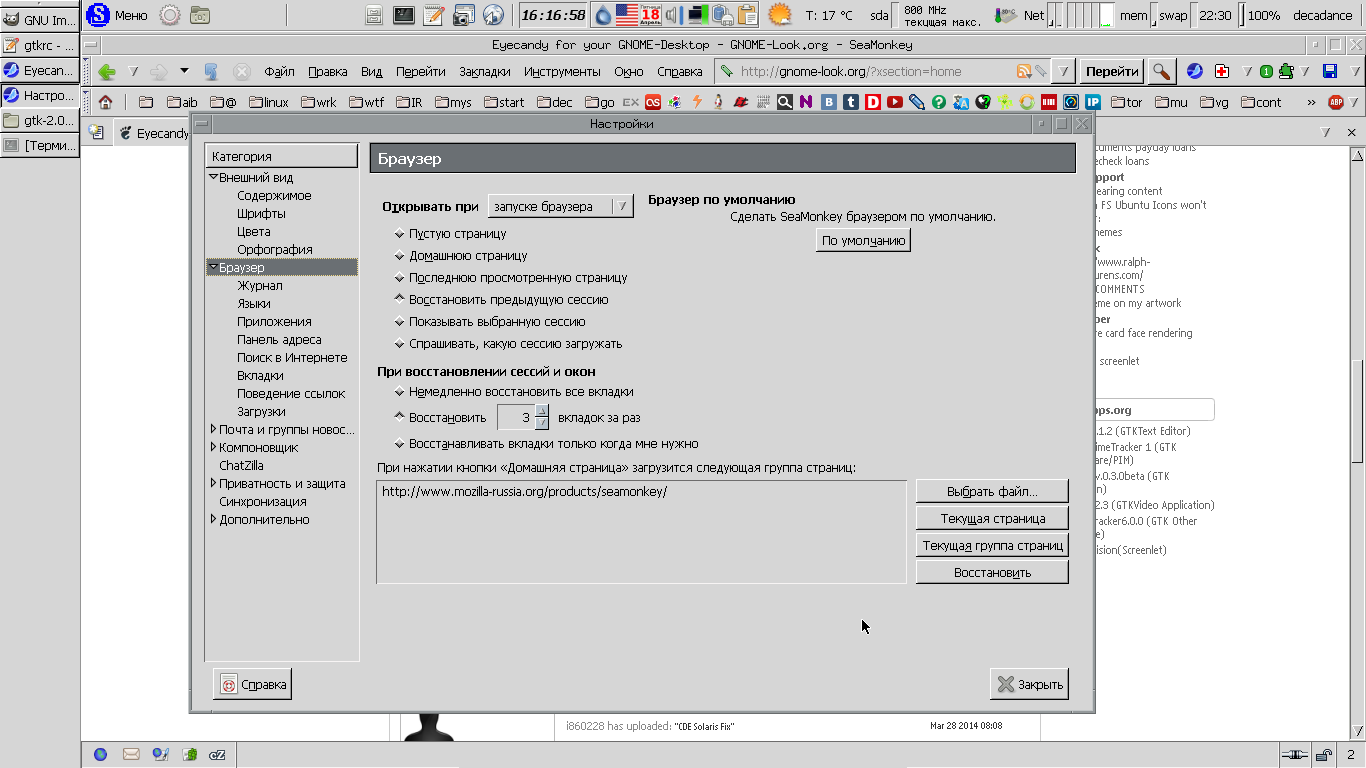
Task: Click the blue IP bookmark icon
Action: tap(1092, 102)
